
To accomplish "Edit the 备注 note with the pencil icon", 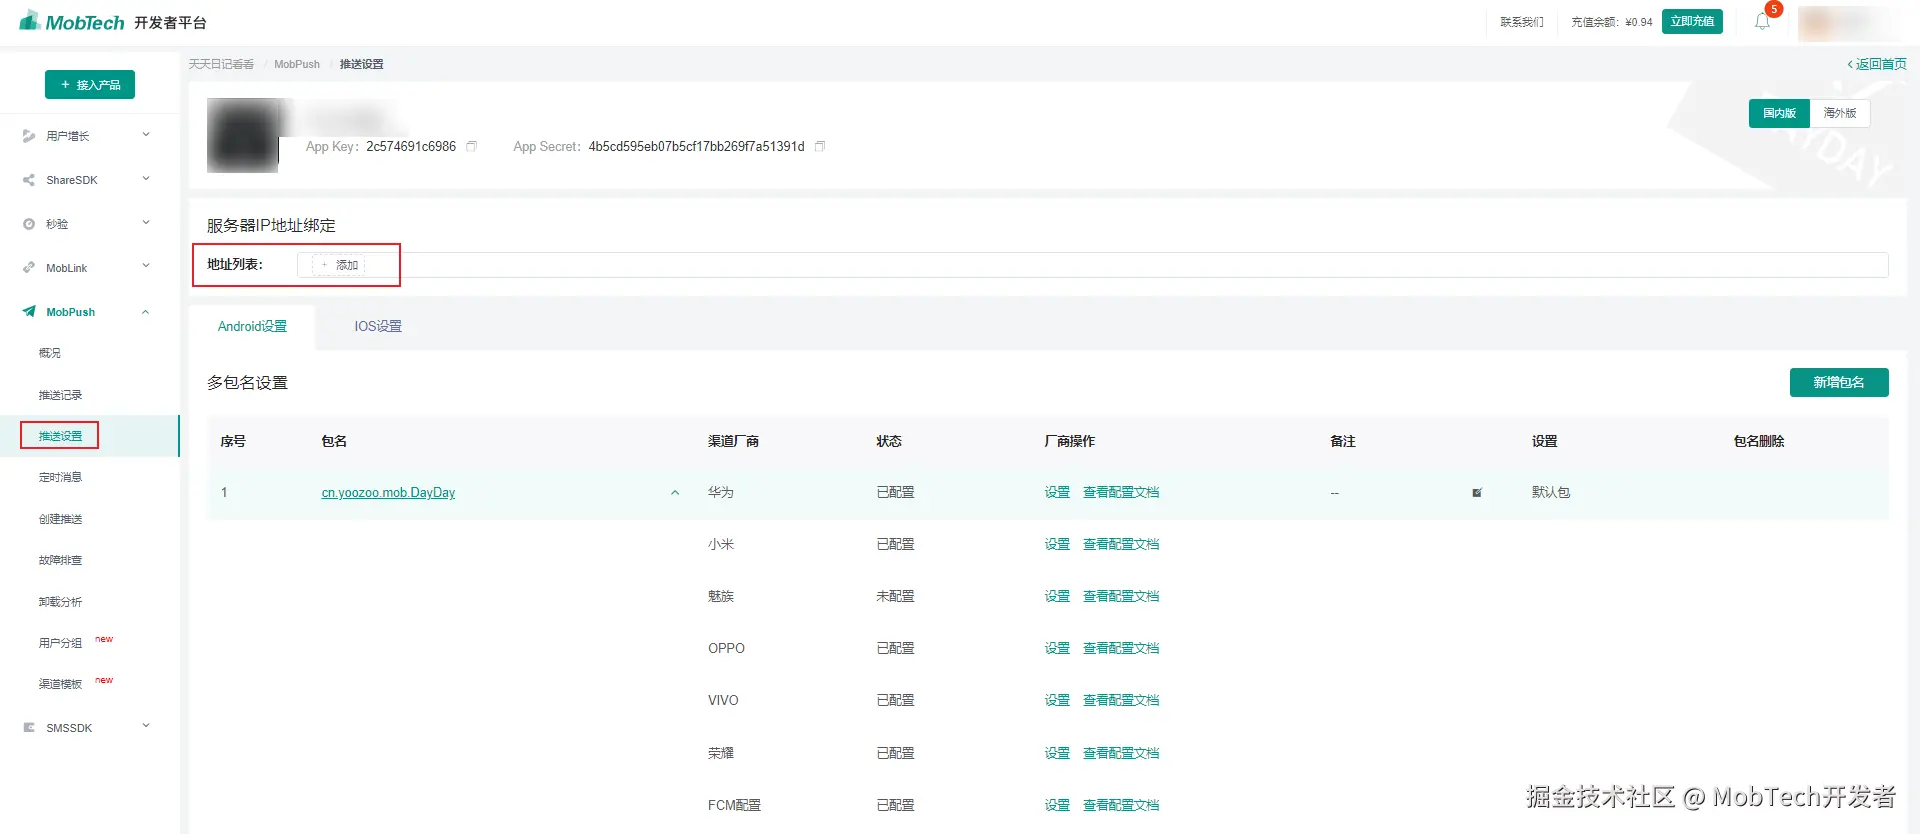I will [x=1477, y=492].
